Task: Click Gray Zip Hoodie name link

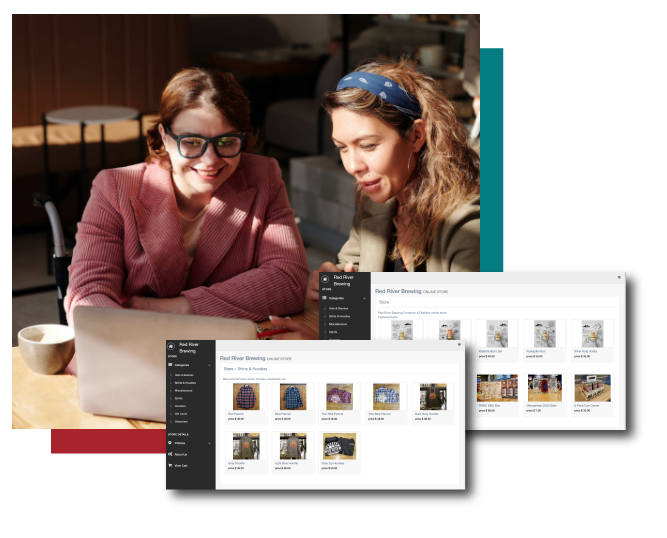Action: point(333,463)
